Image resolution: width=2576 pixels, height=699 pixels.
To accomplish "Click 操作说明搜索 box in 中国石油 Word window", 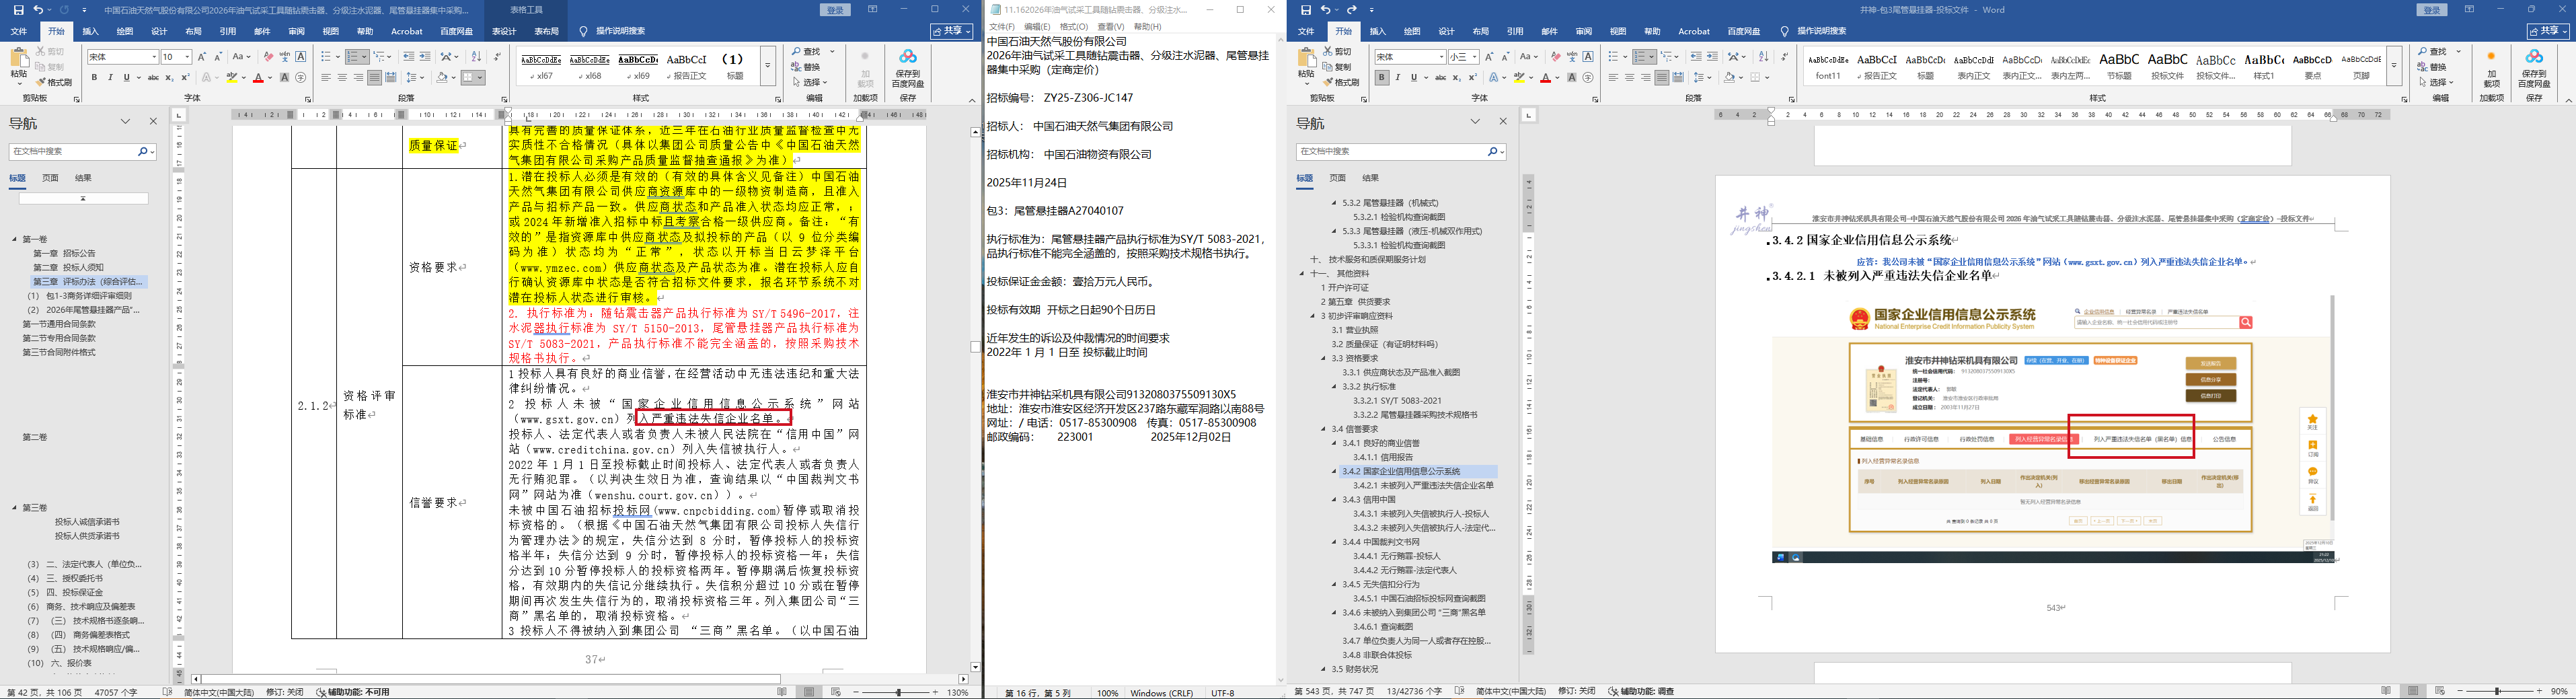I will pyautogui.click(x=620, y=31).
